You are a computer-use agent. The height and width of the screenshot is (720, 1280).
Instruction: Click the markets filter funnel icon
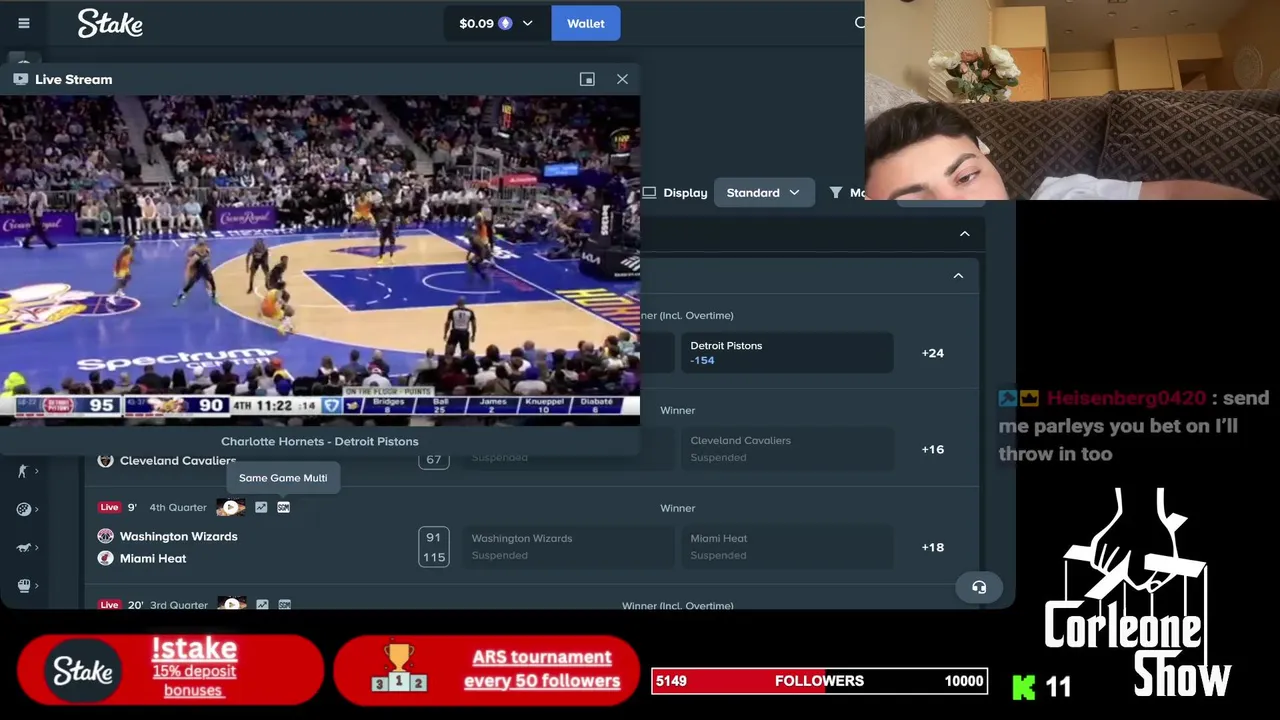click(836, 193)
